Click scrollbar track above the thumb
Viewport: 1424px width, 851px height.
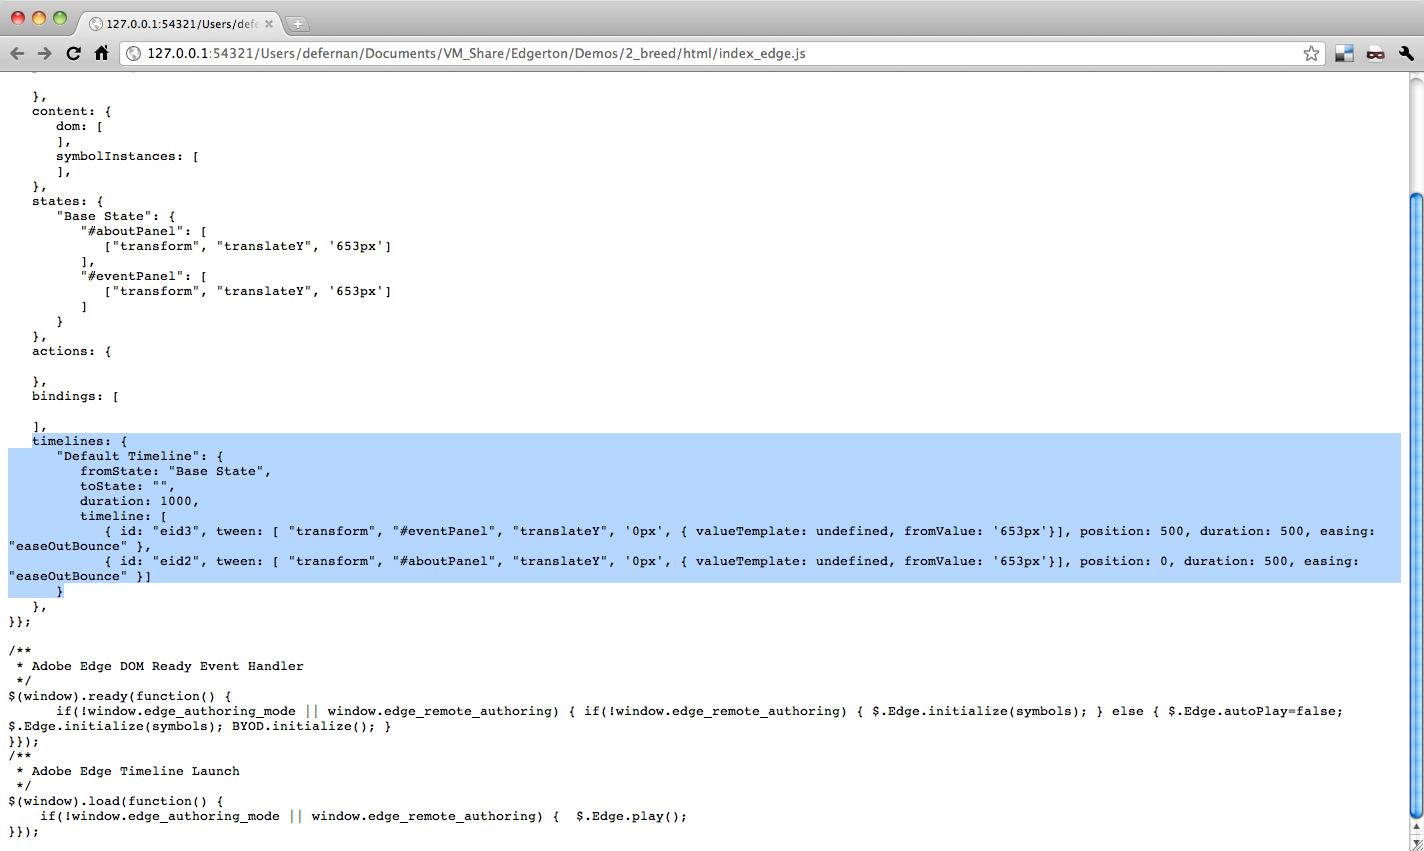click(1416, 130)
